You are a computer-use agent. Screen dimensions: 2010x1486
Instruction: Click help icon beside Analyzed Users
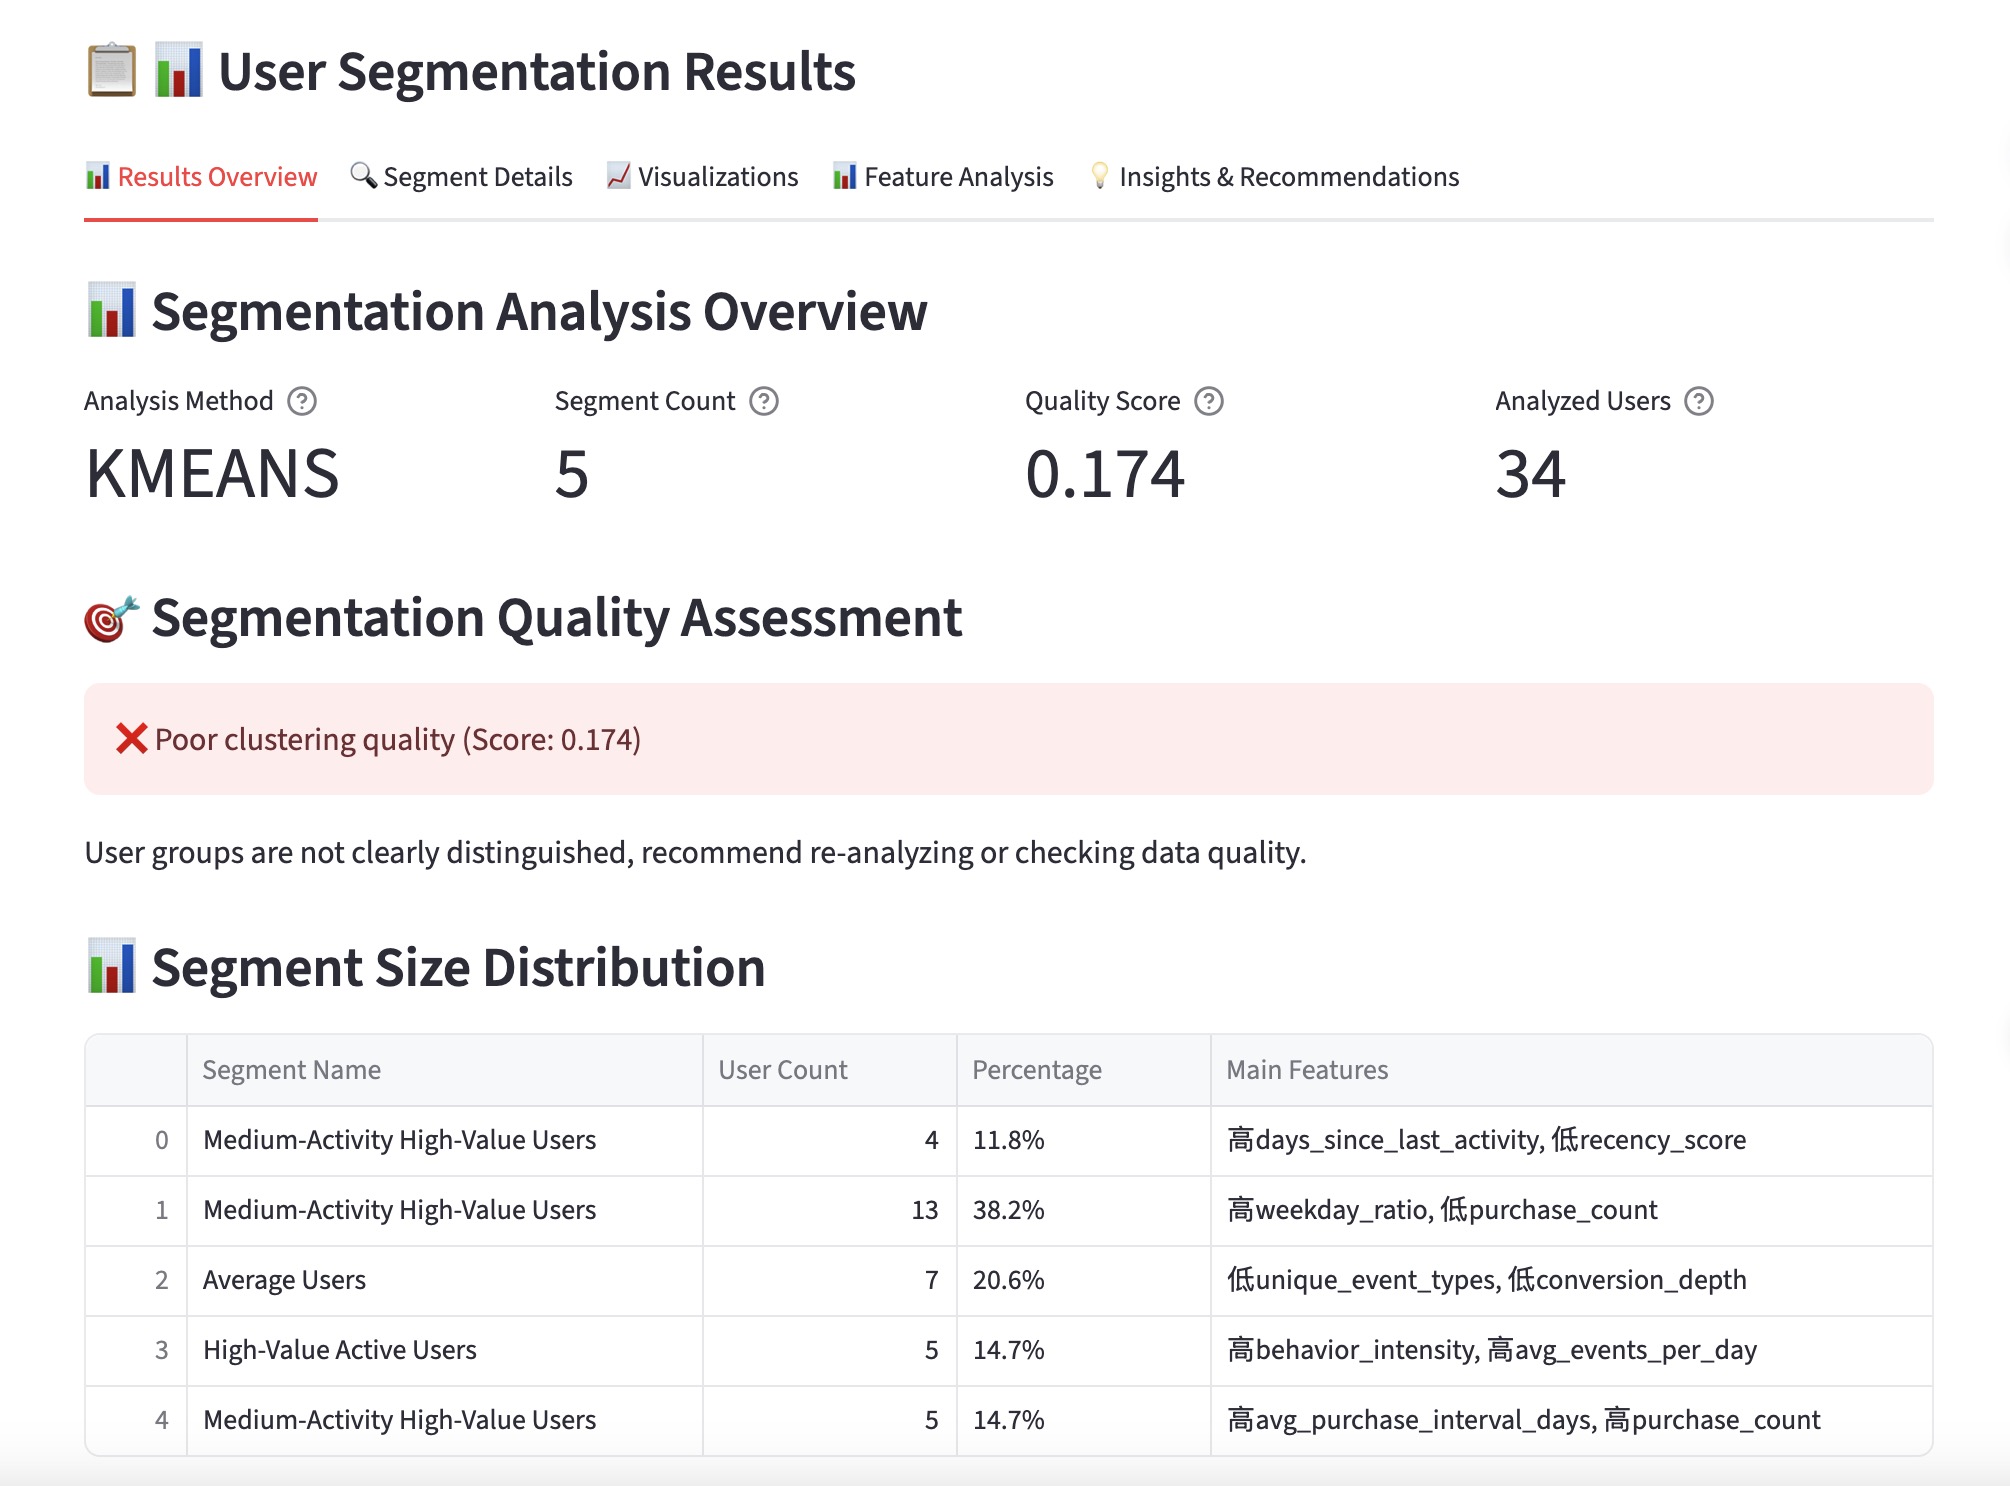pyautogui.click(x=1699, y=401)
